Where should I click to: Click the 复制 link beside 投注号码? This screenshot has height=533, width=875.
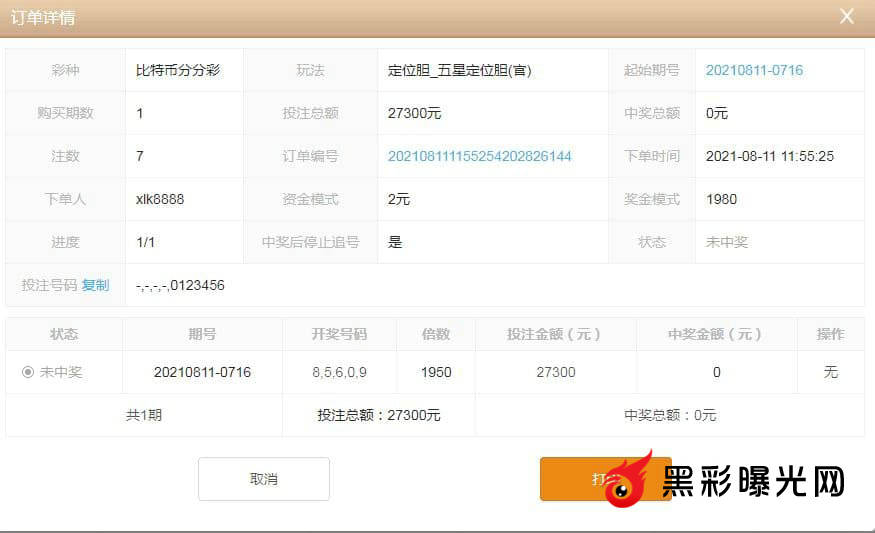coord(96,285)
